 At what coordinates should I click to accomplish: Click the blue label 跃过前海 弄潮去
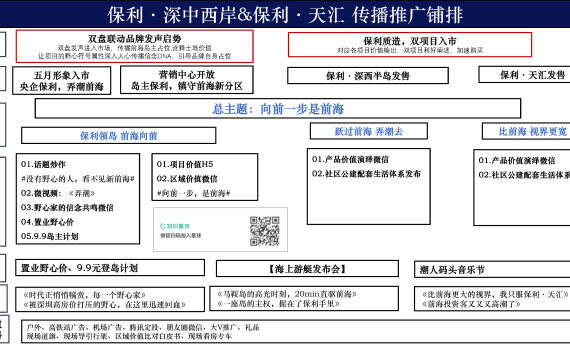[369, 131]
